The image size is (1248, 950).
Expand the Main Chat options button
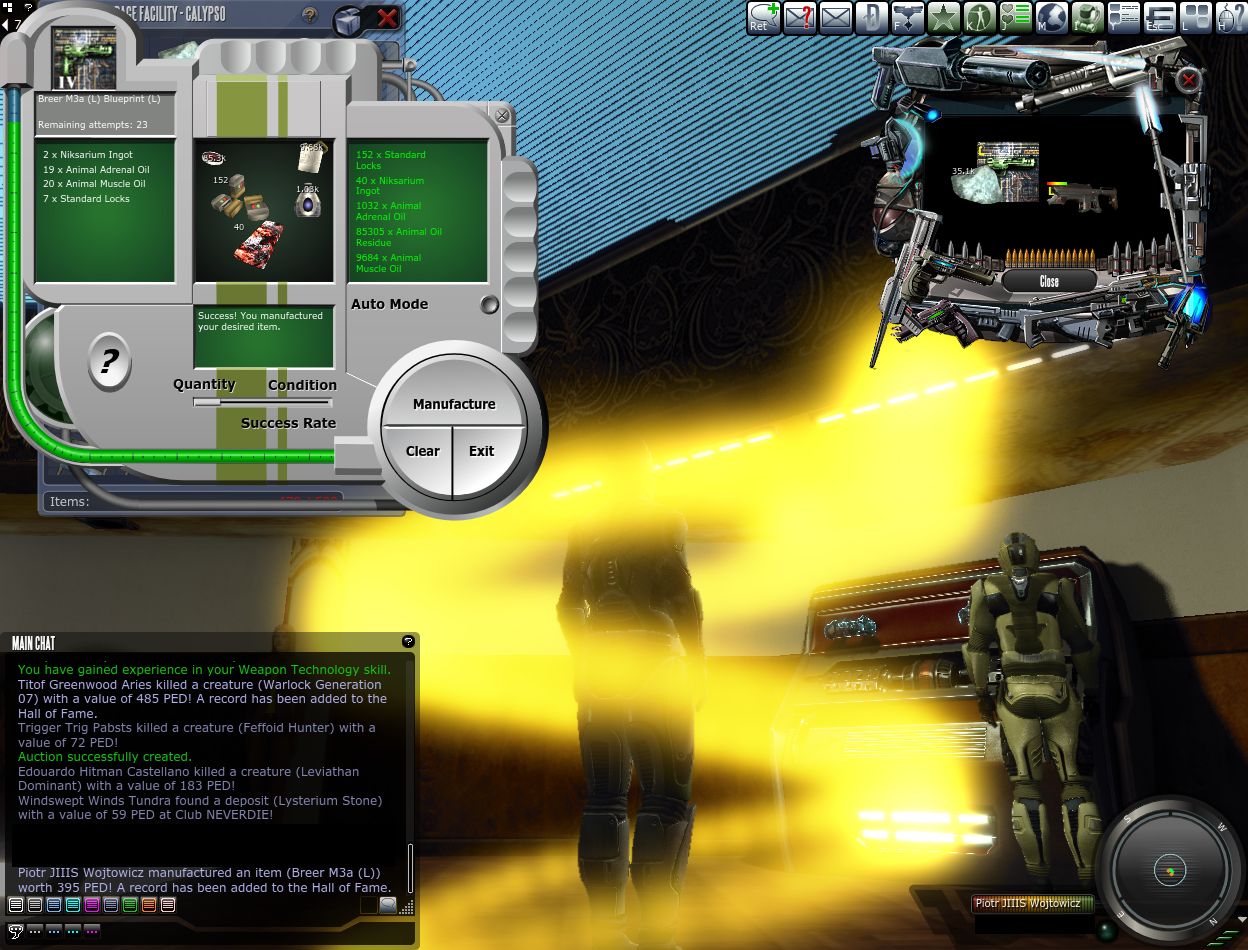tap(408, 641)
